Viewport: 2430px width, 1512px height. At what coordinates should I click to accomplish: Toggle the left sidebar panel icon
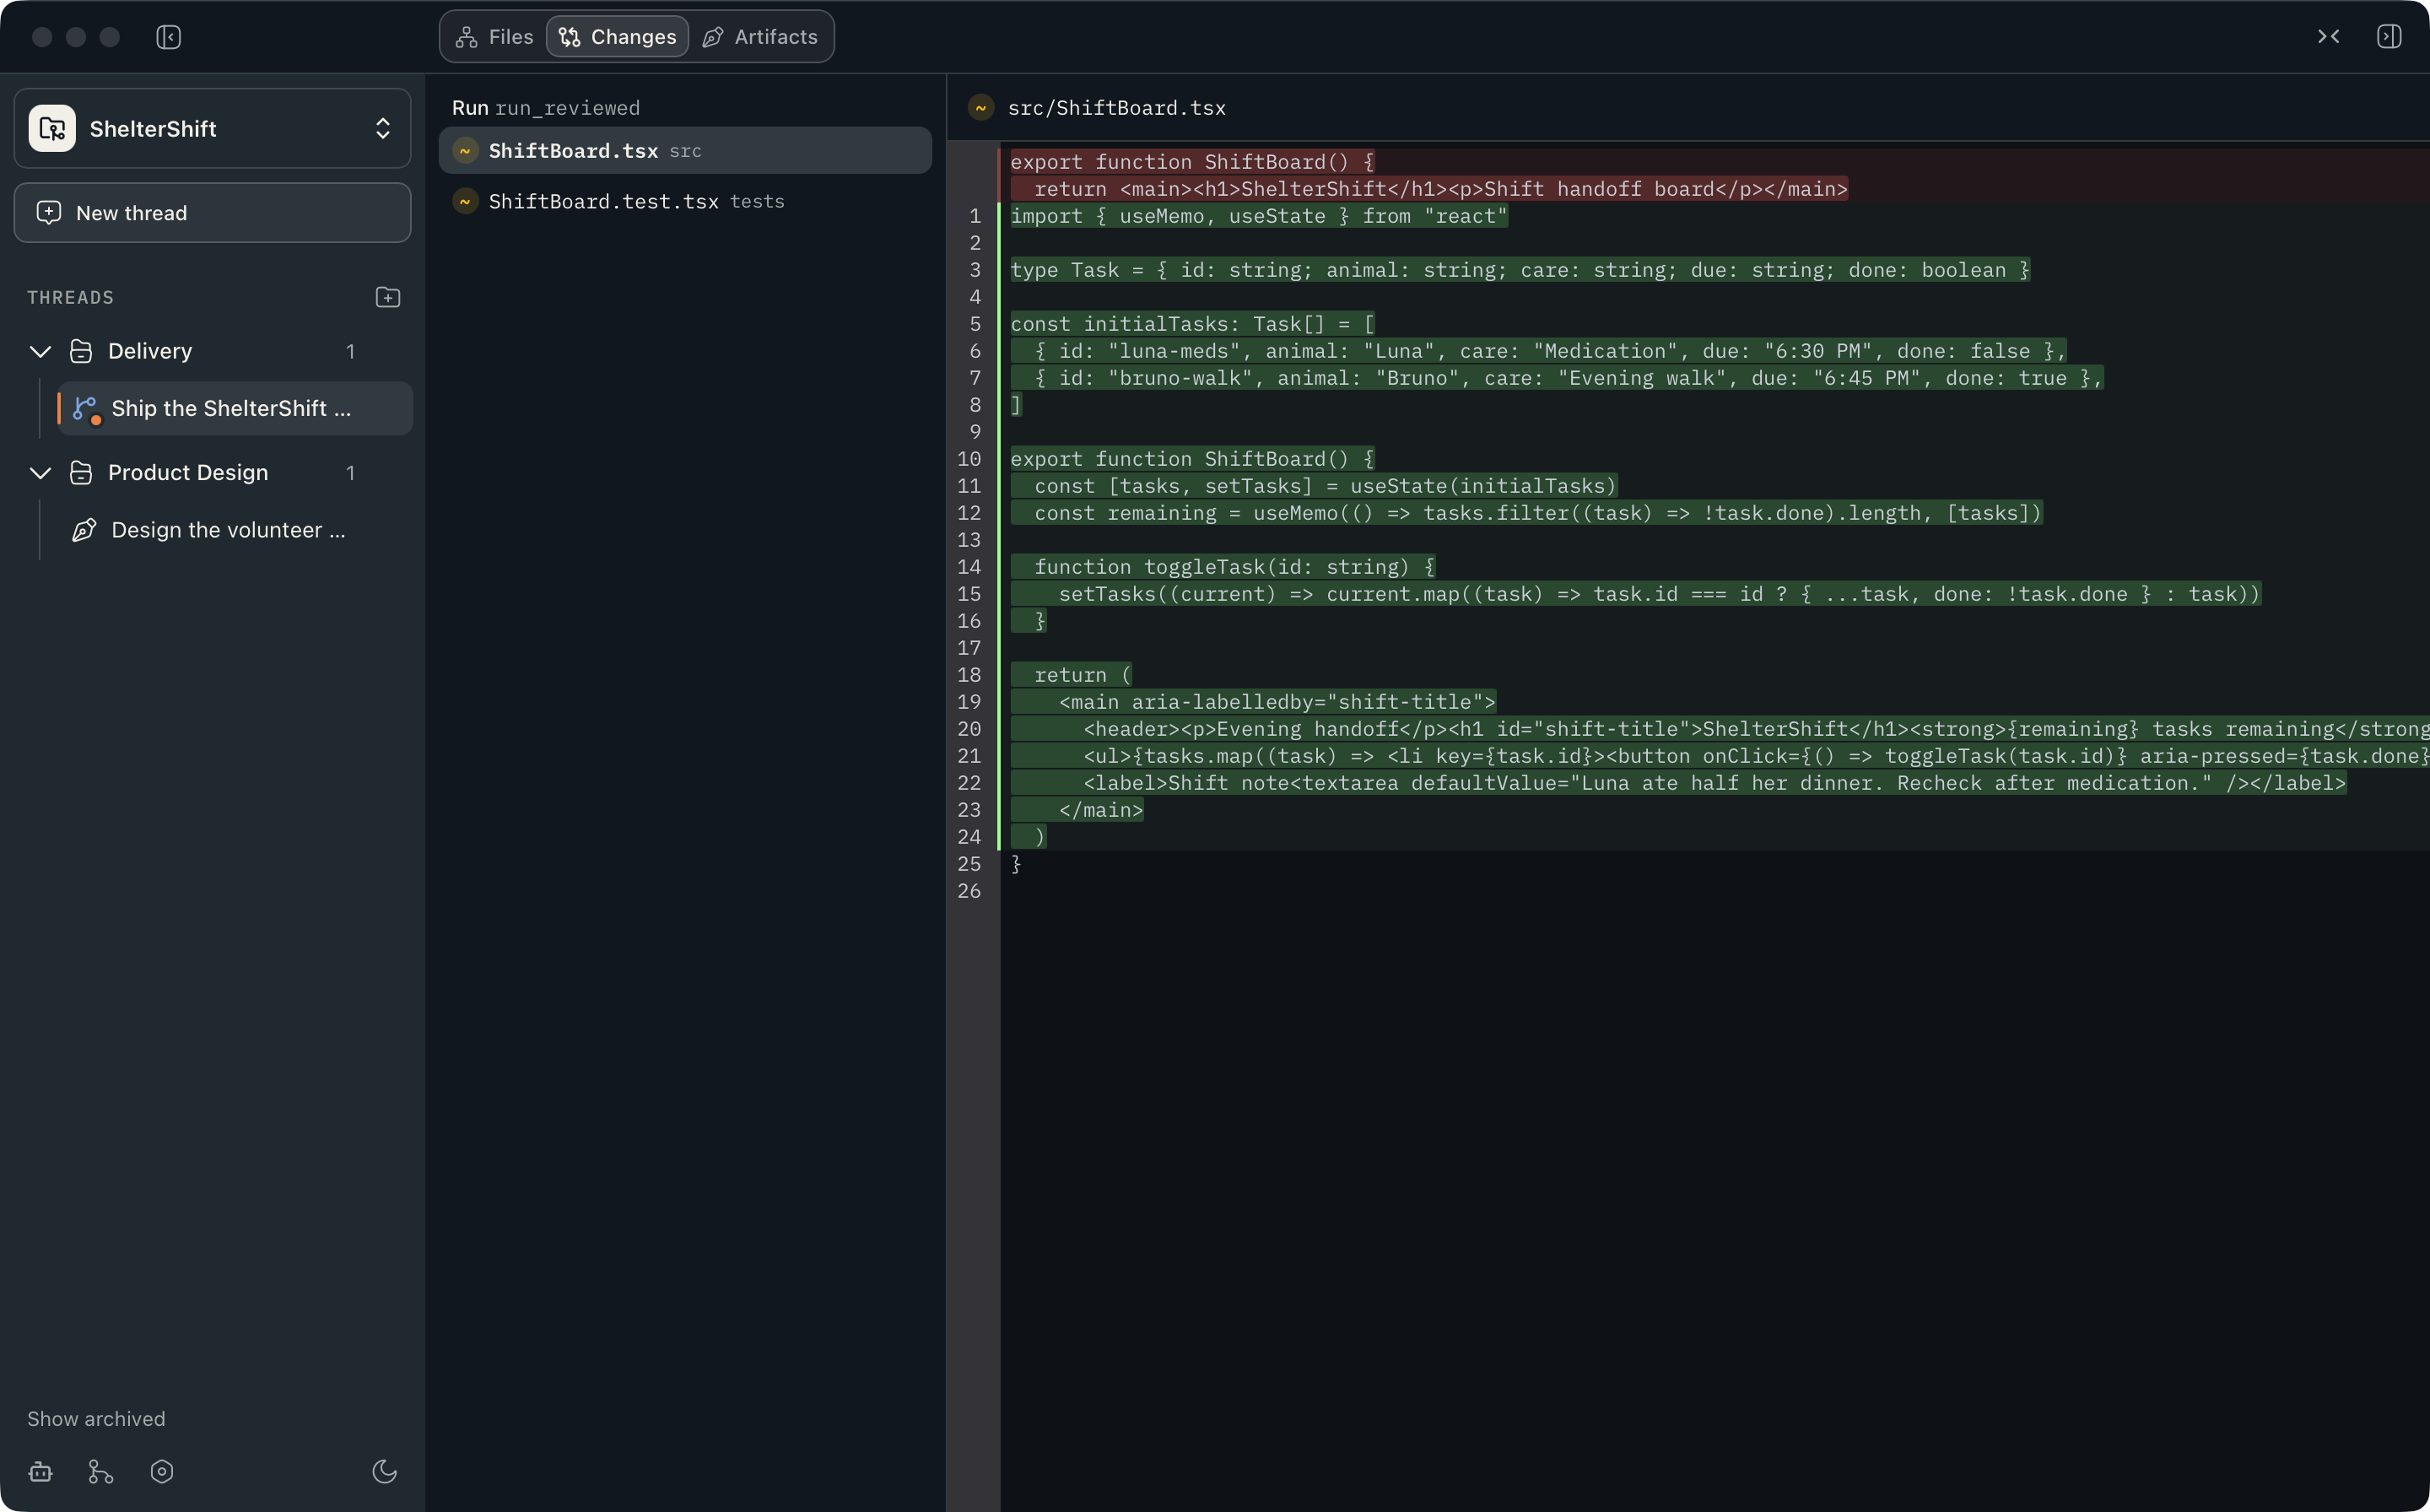(168, 37)
